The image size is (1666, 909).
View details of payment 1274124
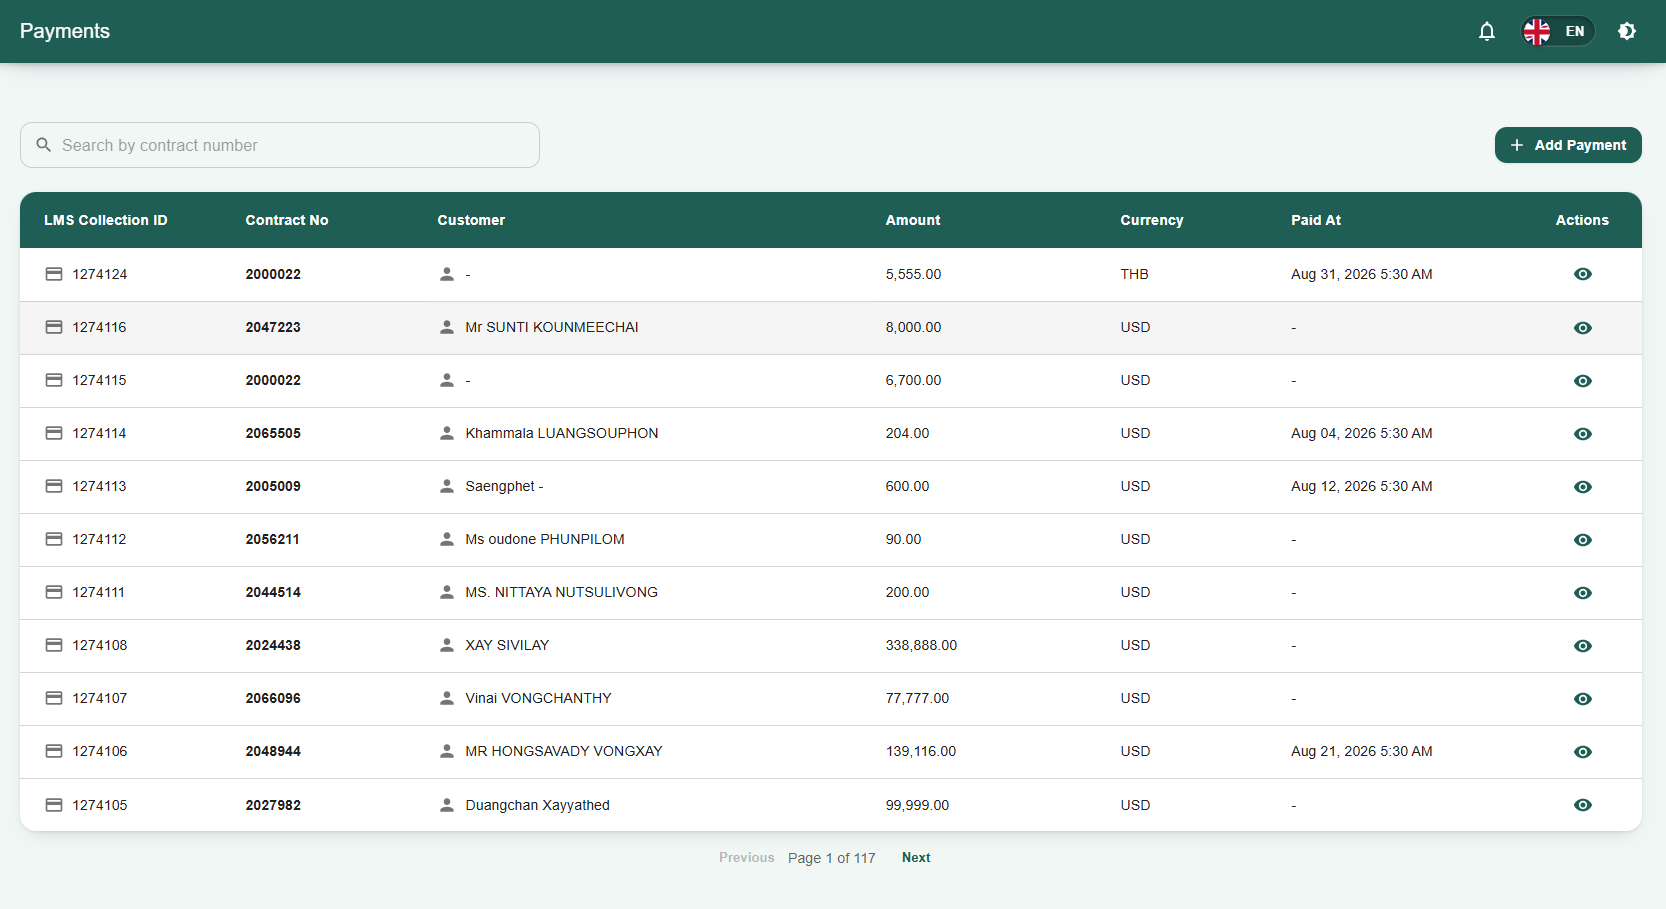point(1582,274)
